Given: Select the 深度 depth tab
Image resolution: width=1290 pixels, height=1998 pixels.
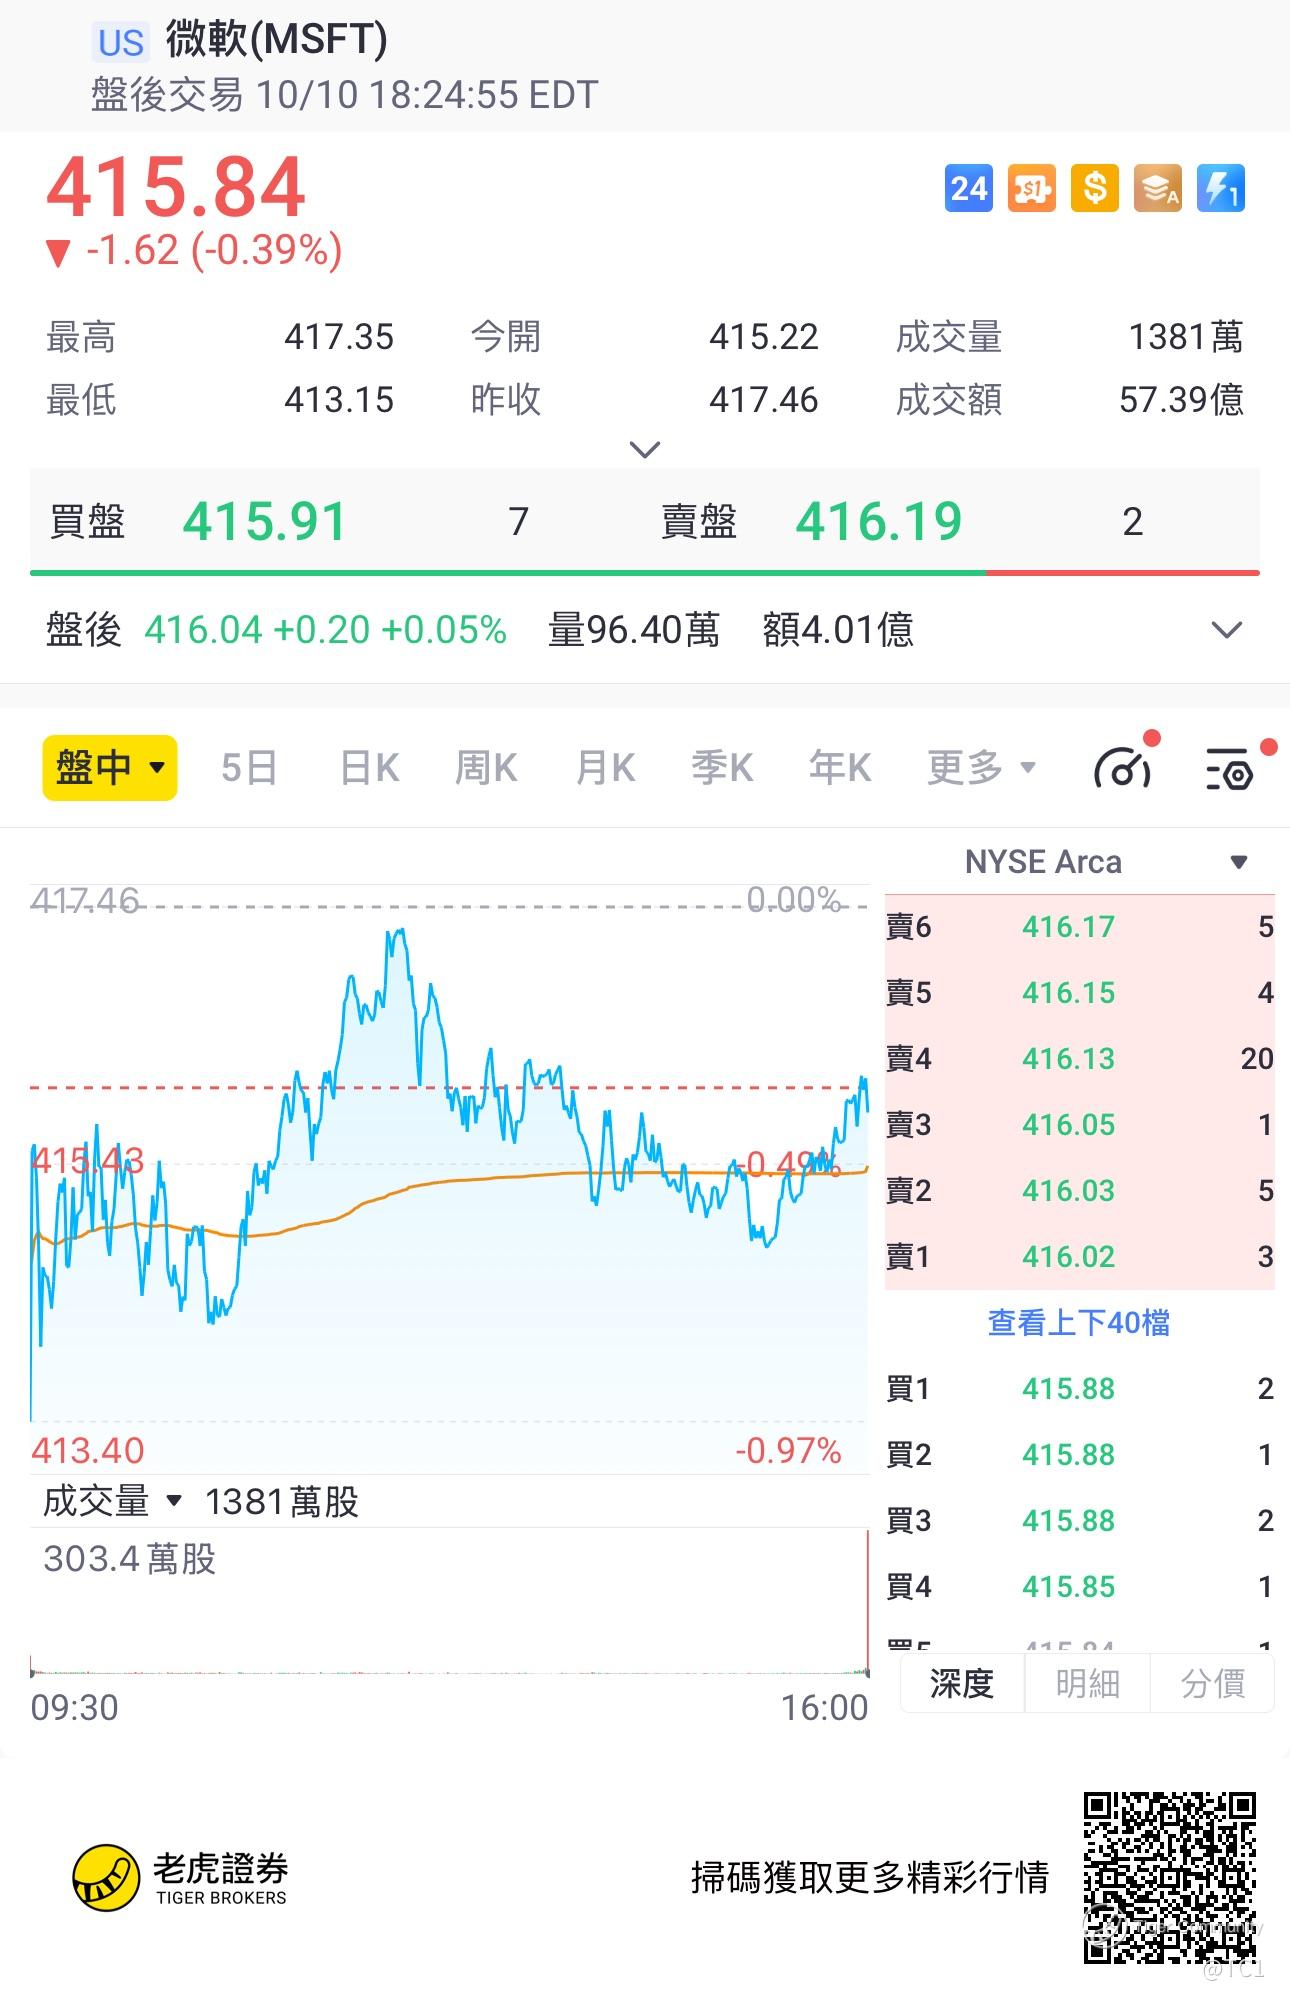Looking at the screenshot, I should (x=962, y=1684).
